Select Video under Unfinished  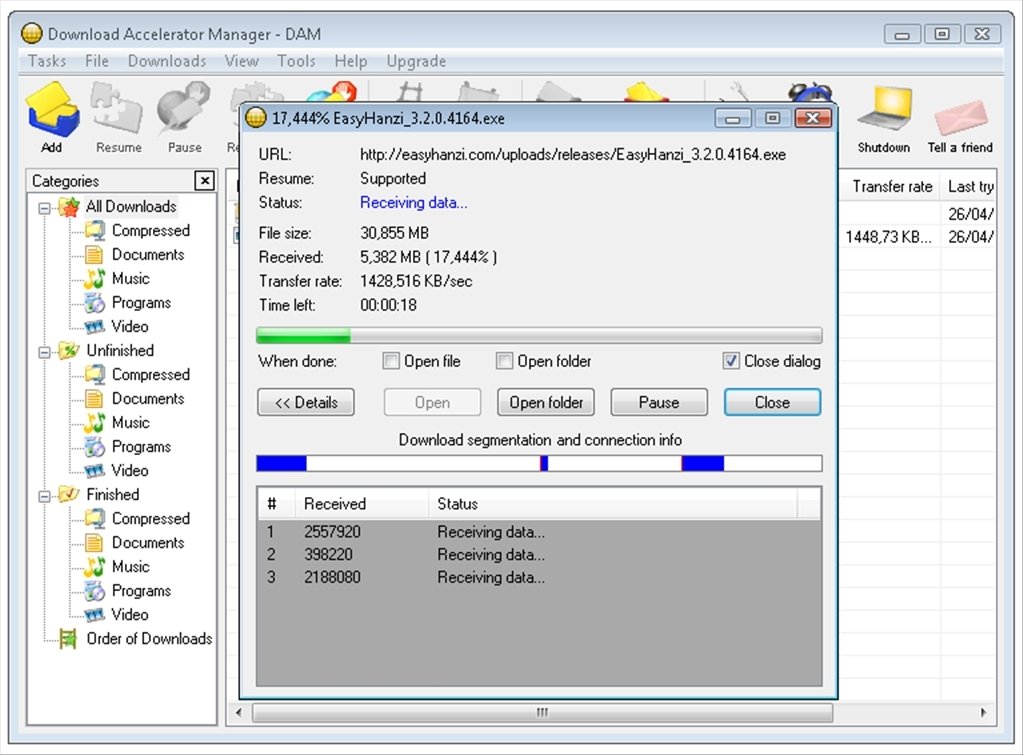click(130, 470)
